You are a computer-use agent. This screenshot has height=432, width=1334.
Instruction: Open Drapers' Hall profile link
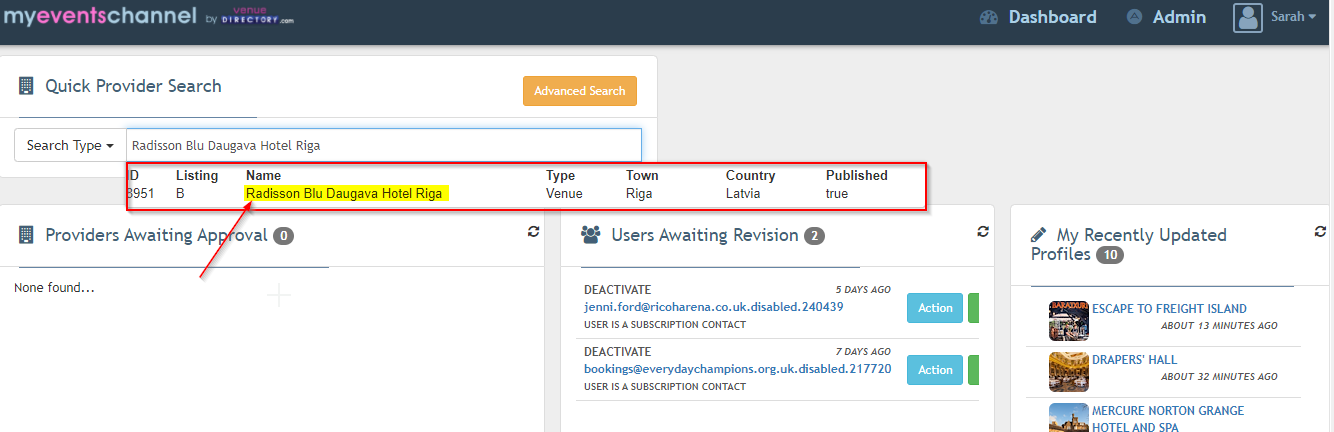[x=1135, y=359]
